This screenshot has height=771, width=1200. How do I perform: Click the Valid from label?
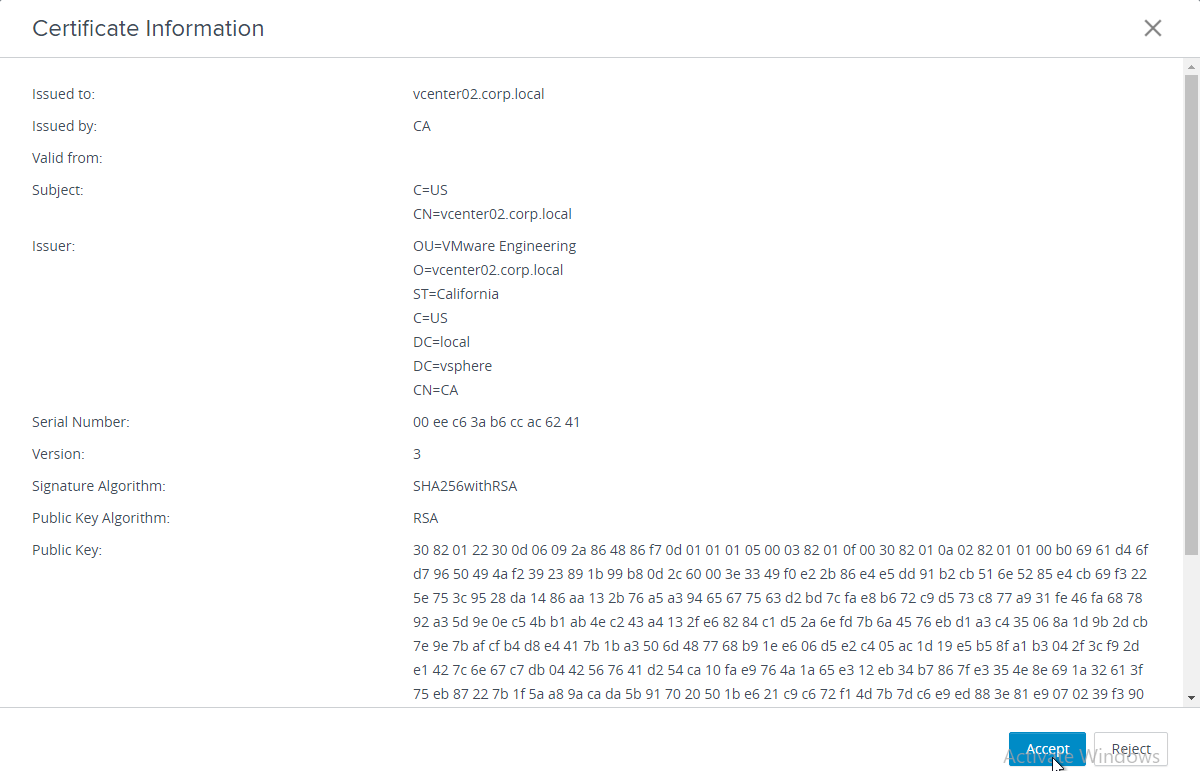coord(67,158)
